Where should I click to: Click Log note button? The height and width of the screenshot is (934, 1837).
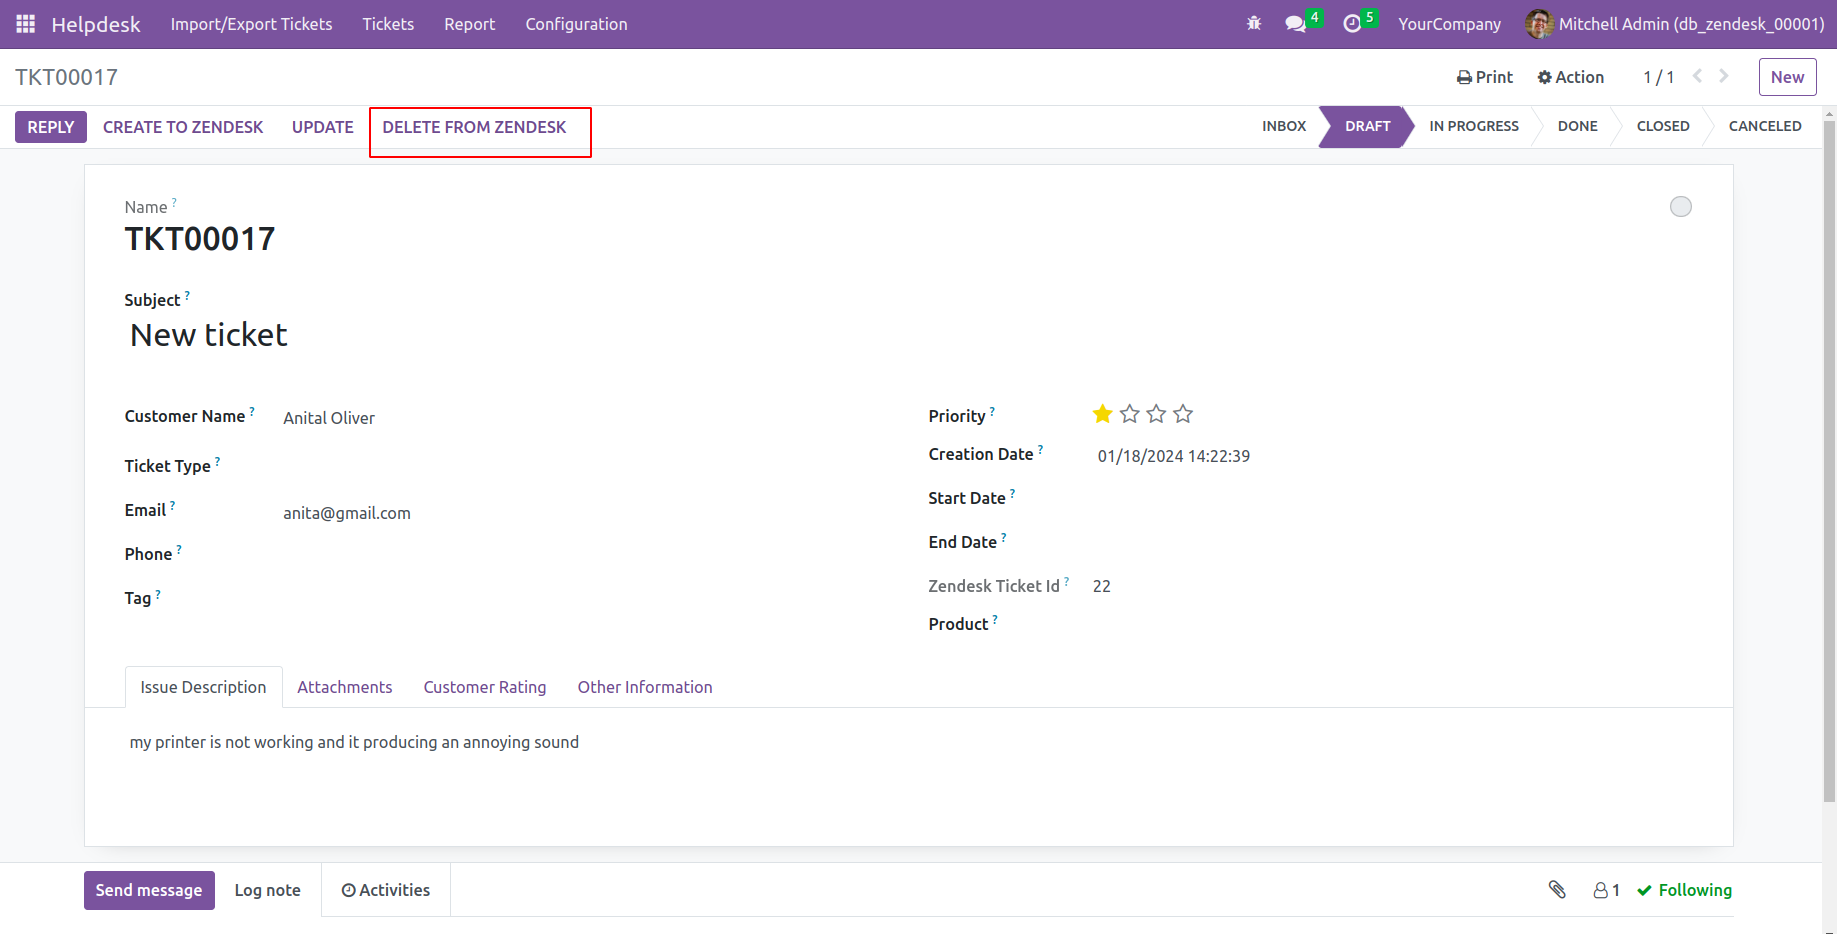pyautogui.click(x=267, y=890)
